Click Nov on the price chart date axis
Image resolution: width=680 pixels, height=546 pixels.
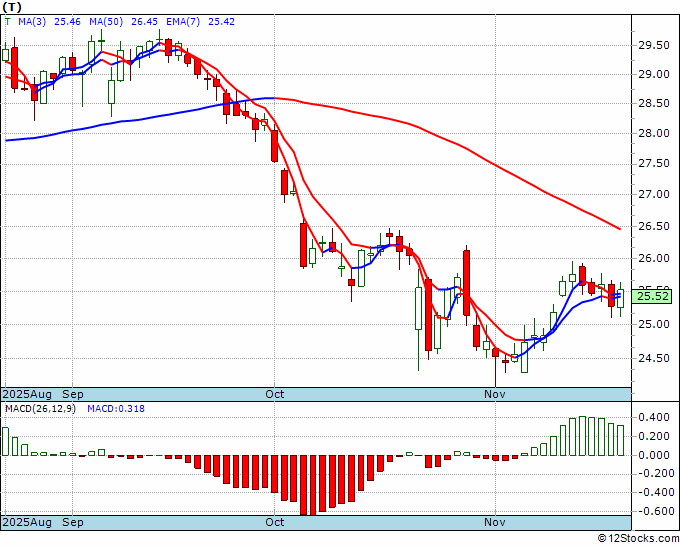[x=495, y=395]
